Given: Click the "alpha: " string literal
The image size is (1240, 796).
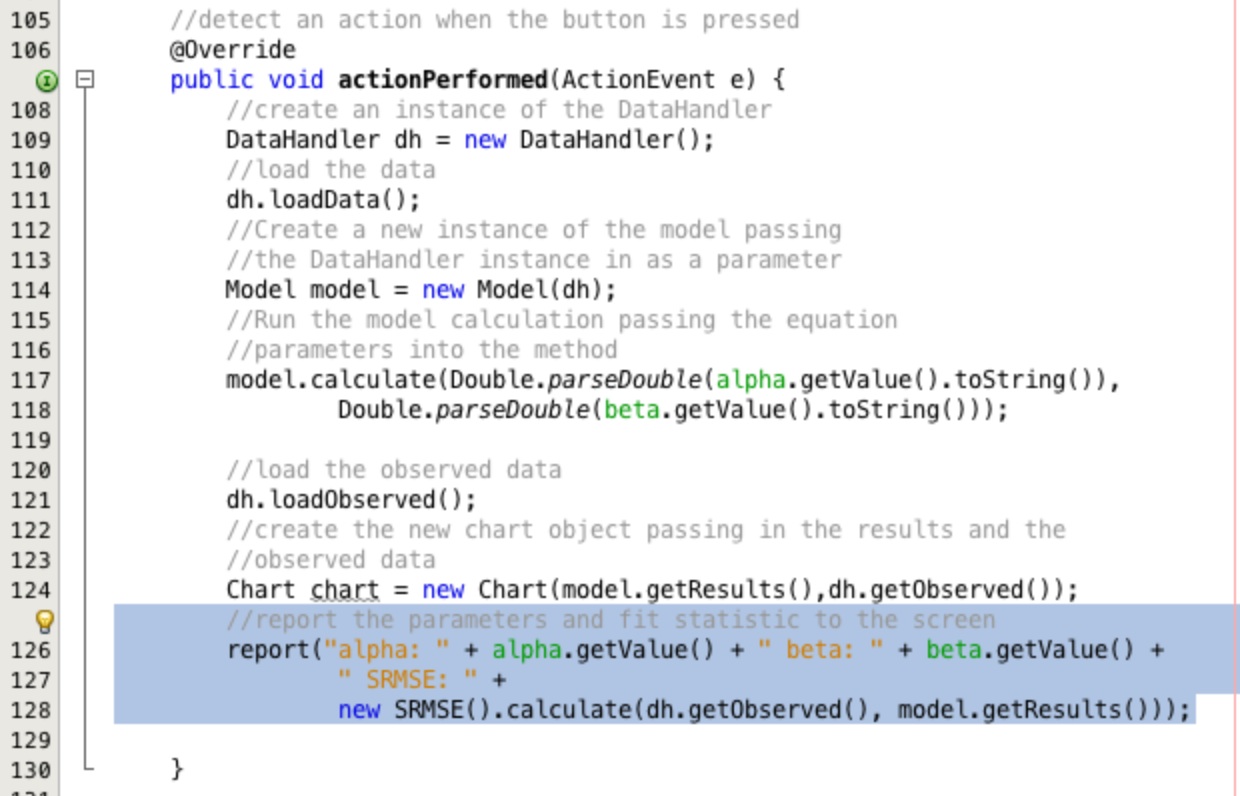Looking at the screenshot, I should (x=387, y=650).
